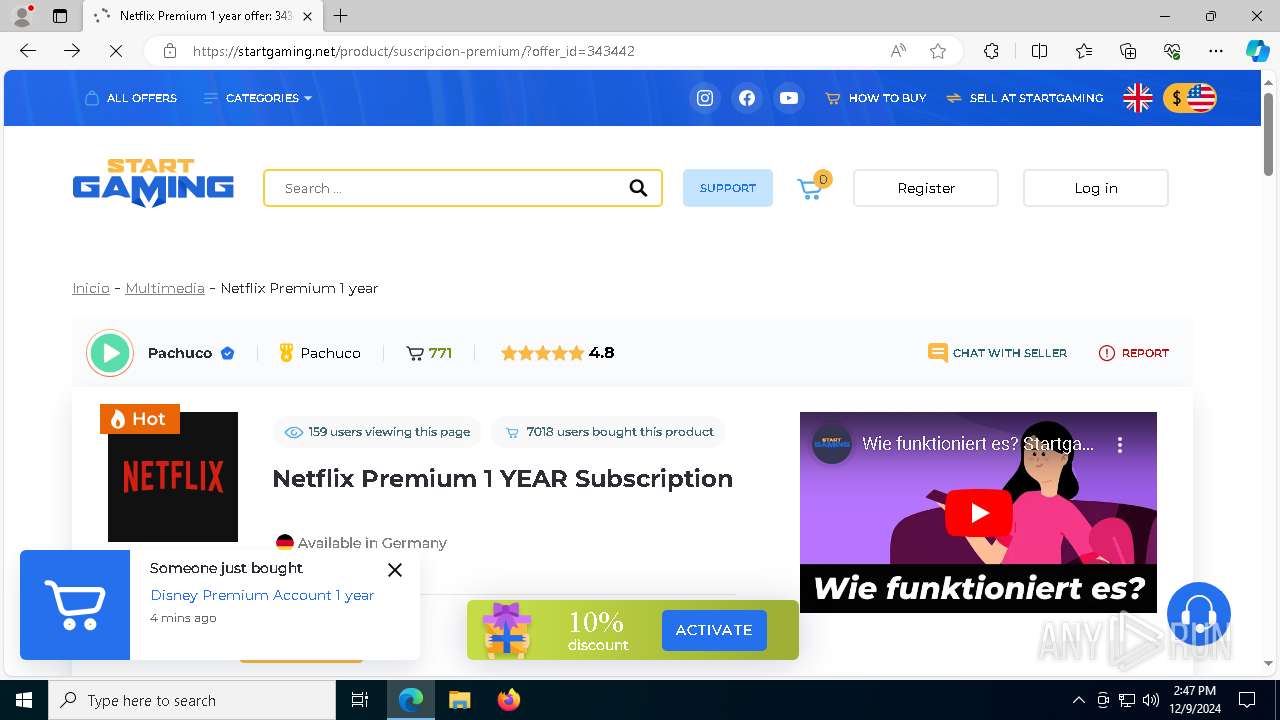Viewport: 1280px width, 720px height.
Task: Expand the Categories dropdown
Action: point(258,98)
